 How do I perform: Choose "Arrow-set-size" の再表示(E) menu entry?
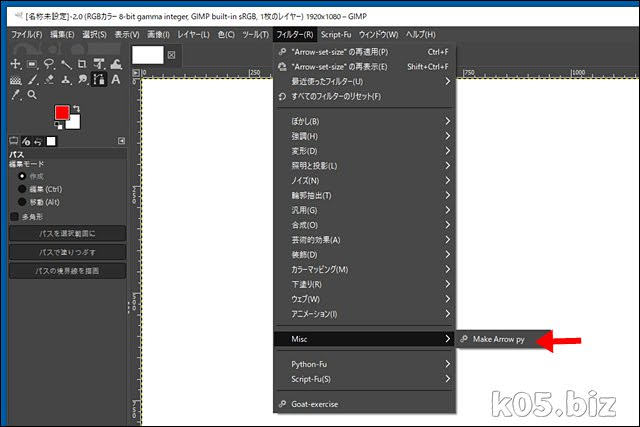(x=364, y=67)
